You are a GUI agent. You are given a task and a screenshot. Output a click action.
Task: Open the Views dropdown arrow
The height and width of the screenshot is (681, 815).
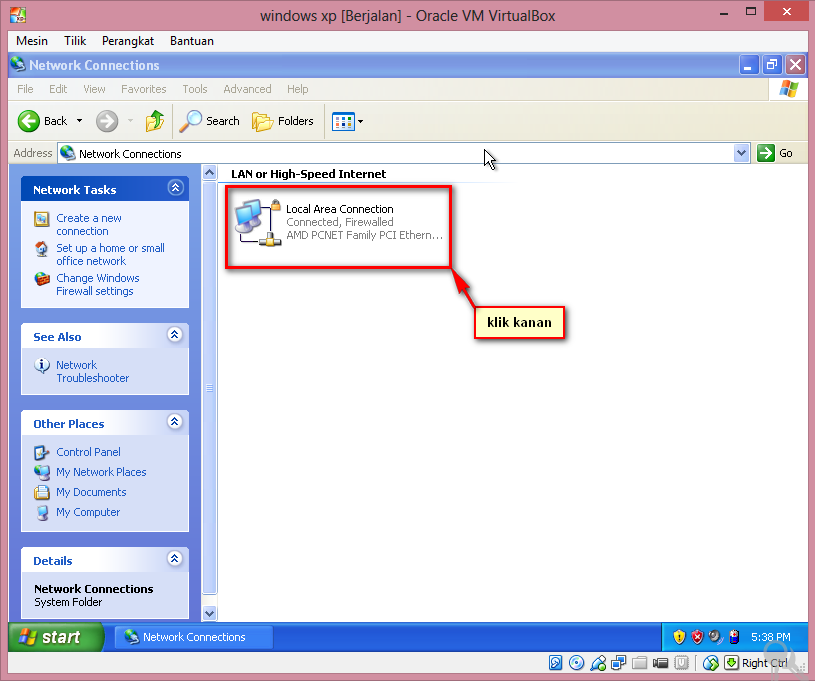pos(361,122)
